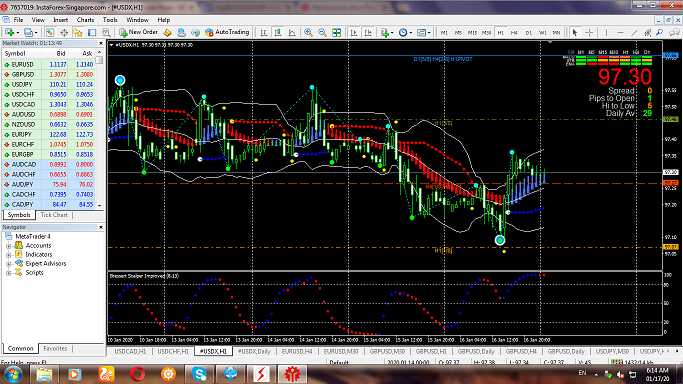
Task: Toggle the M15 timeframe button
Action: tap(472, 33)
